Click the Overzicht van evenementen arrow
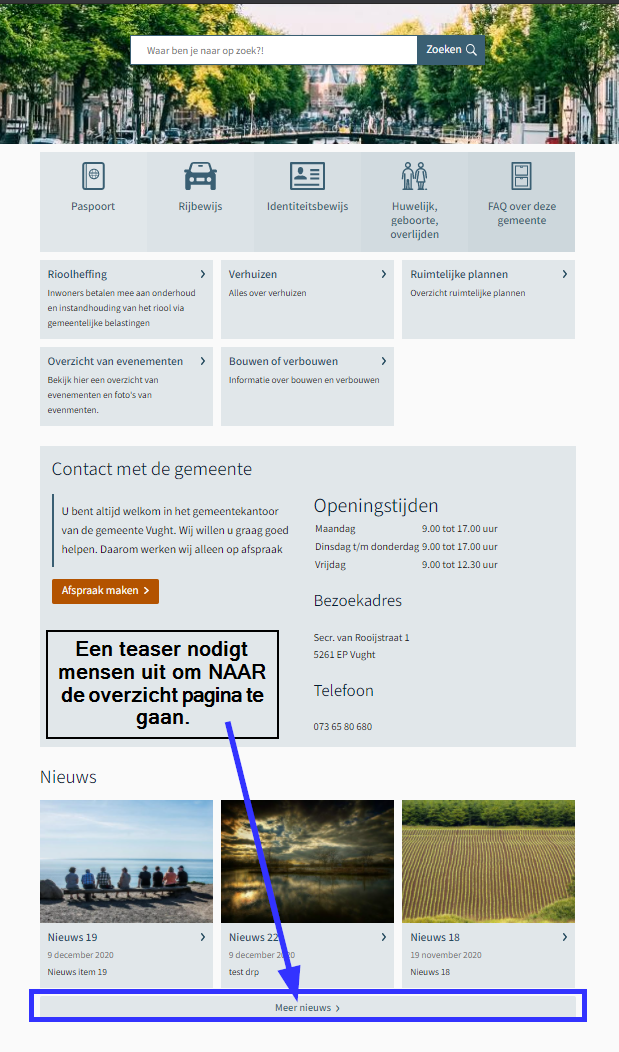Viewport: 619px width, 1052px height. pos(203,361)
